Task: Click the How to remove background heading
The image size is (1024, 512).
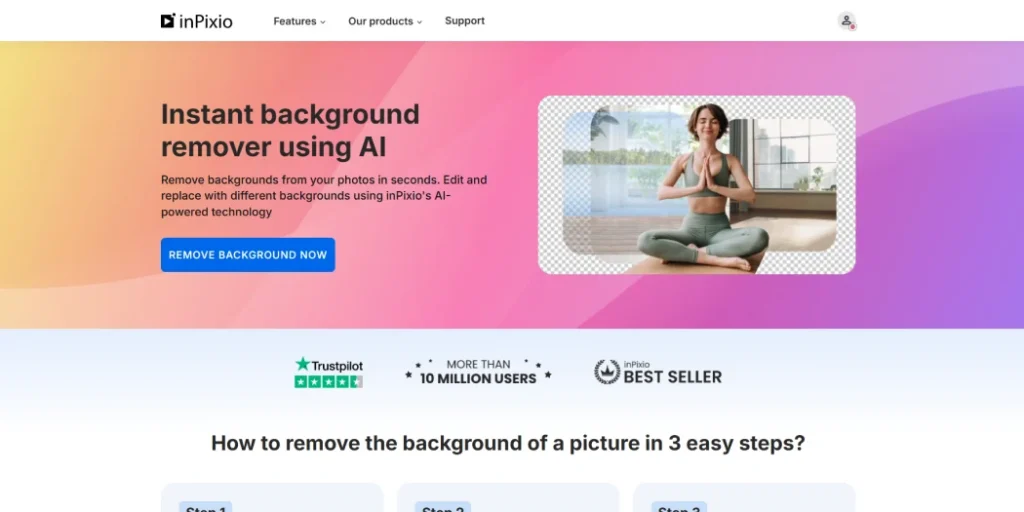Action: [508, 443]
